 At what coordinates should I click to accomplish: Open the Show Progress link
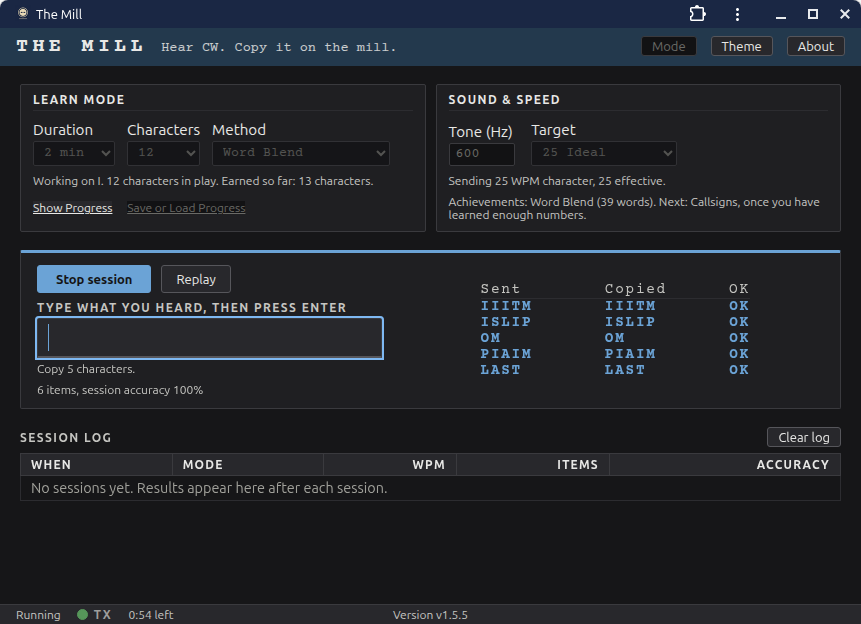[x=72, y=208]
